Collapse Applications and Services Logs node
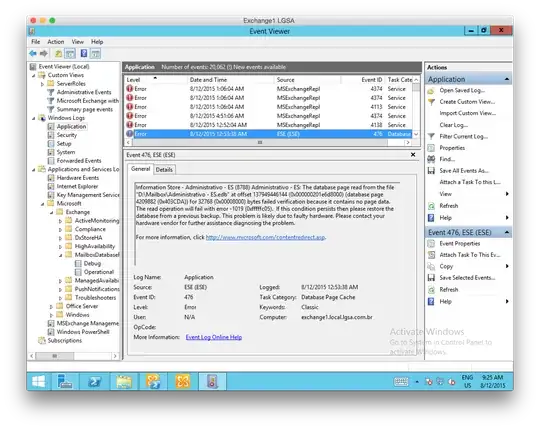The width and height of the screenshot is (540, 429). (34, 169)
